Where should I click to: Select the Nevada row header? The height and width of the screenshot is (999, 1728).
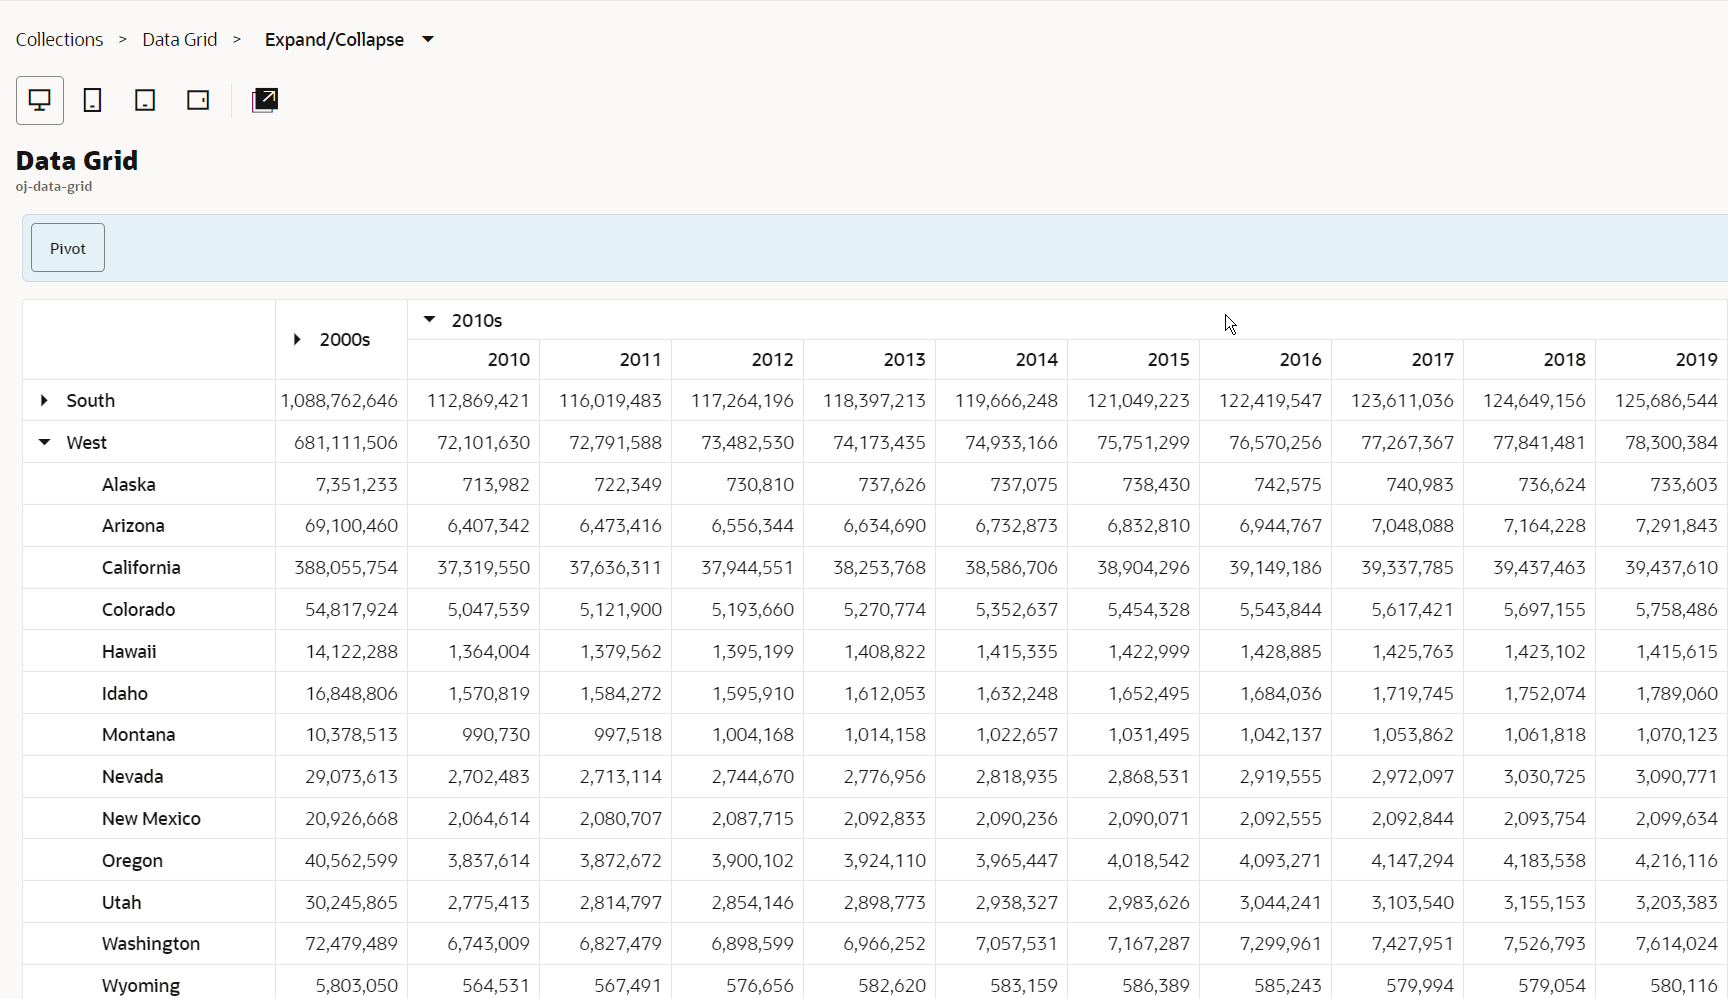(149, 777)
